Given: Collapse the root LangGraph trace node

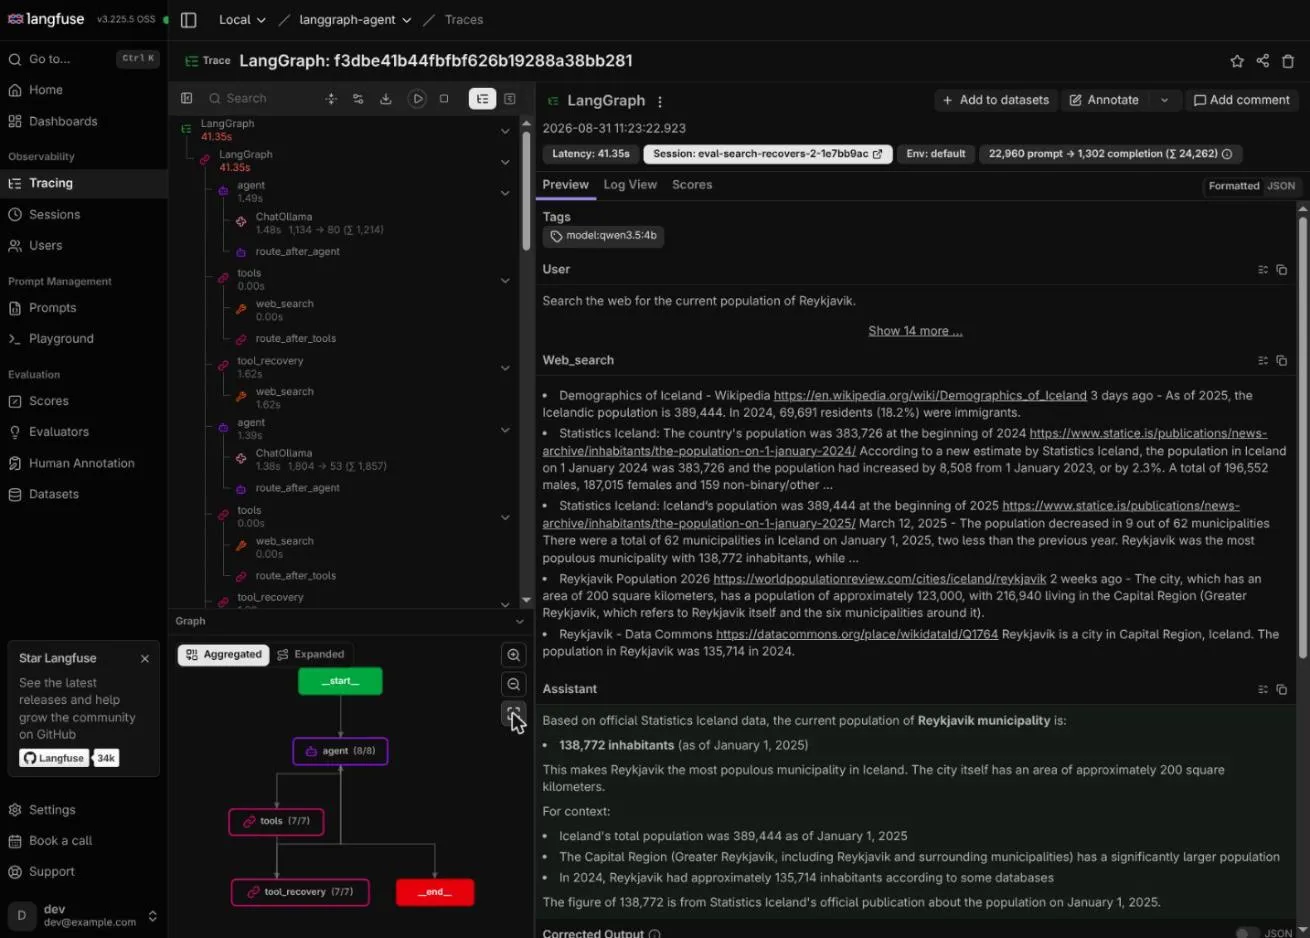Looking at the screenshot, I should (x=505, y=131).
